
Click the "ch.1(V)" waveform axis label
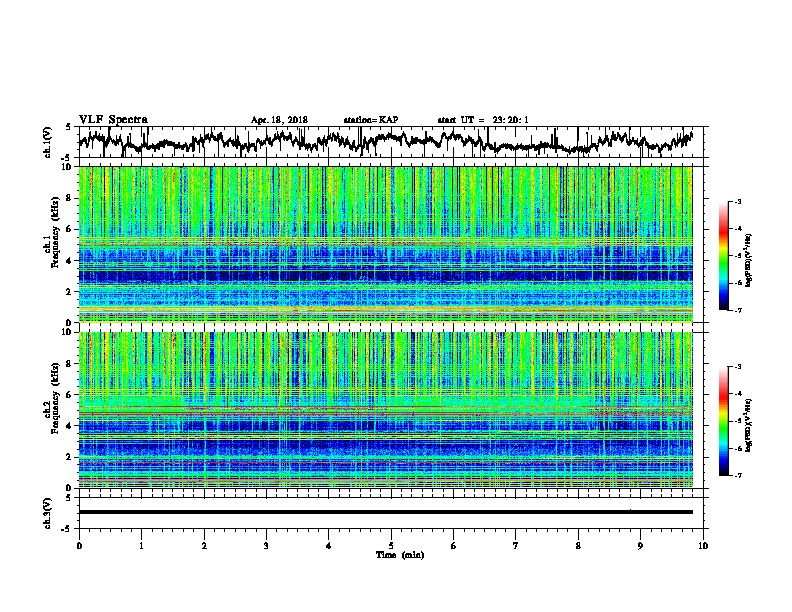[47, 142]
